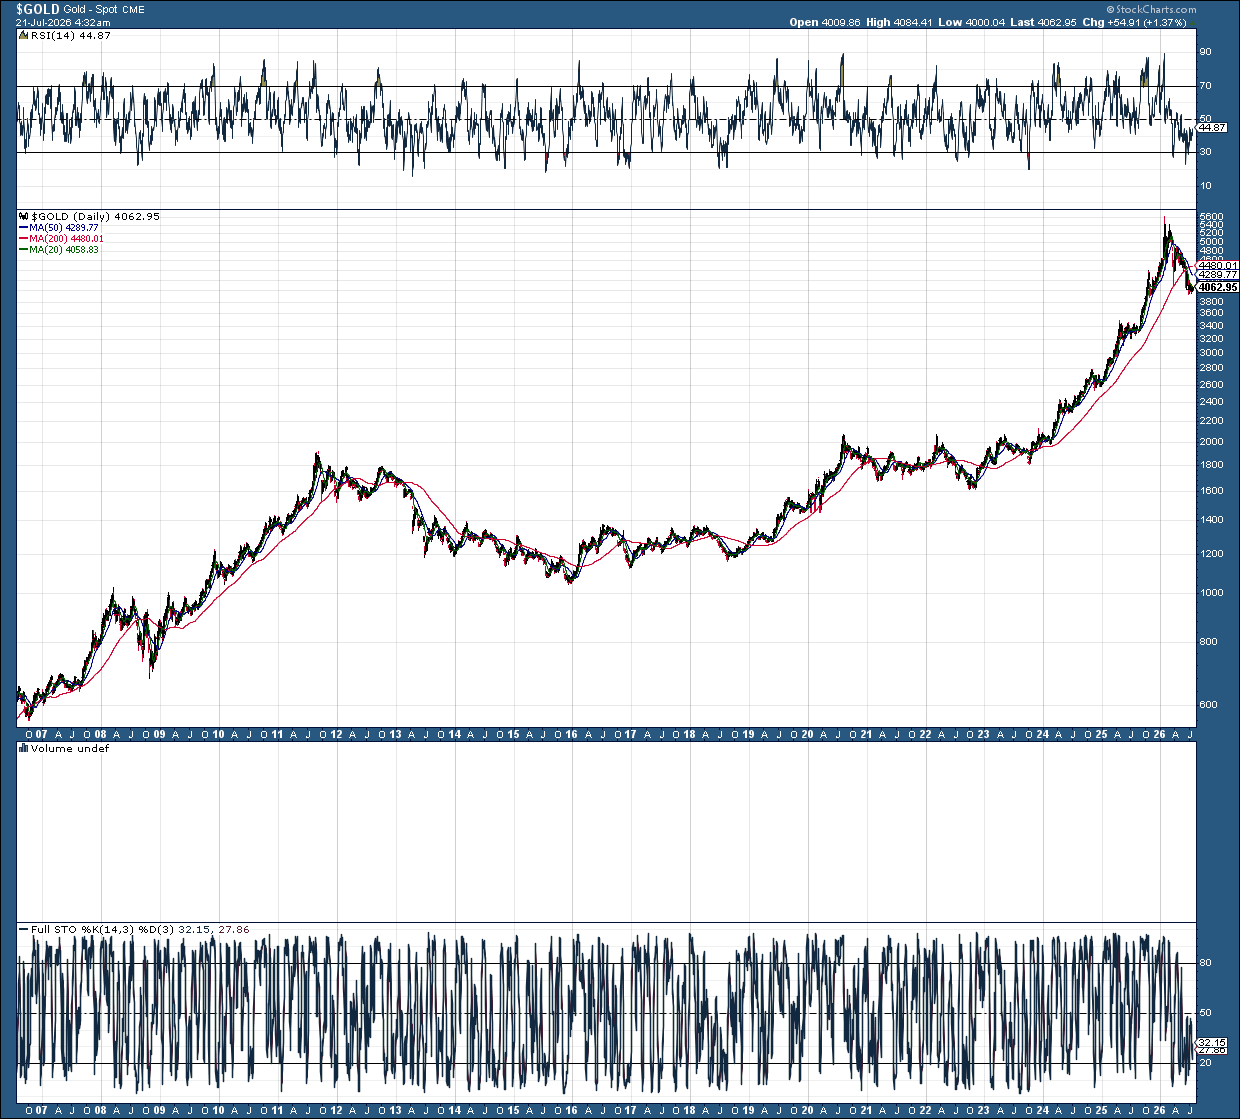Click the 20 level on stochastic axis
The height and width of the screenshot is (1119, 1240).
tap(1206, 1063)
